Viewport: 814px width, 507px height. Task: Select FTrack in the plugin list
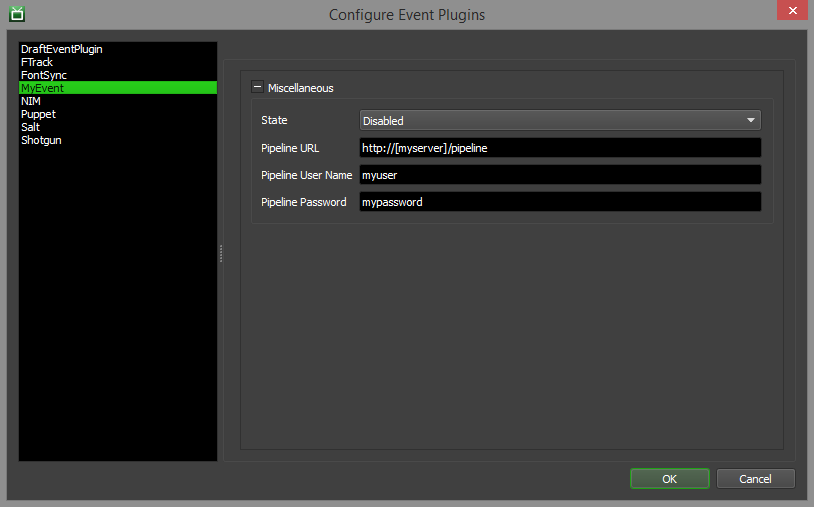click(x=37, y=62)
